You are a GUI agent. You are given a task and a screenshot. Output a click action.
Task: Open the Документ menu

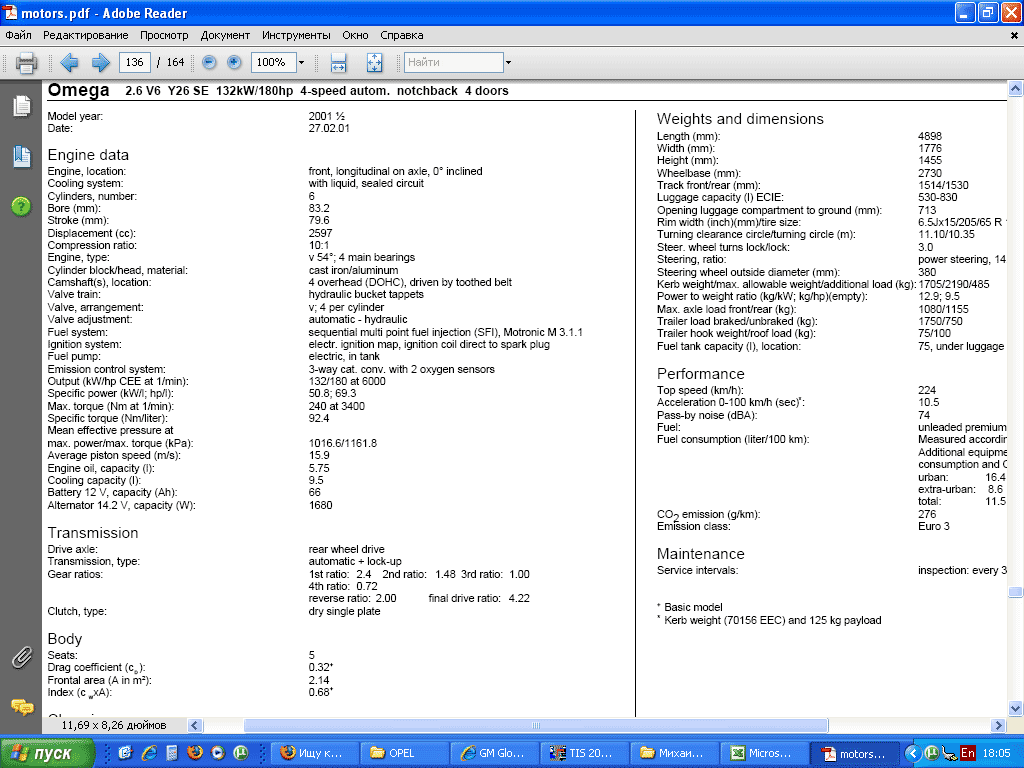(x=225, y=35)
